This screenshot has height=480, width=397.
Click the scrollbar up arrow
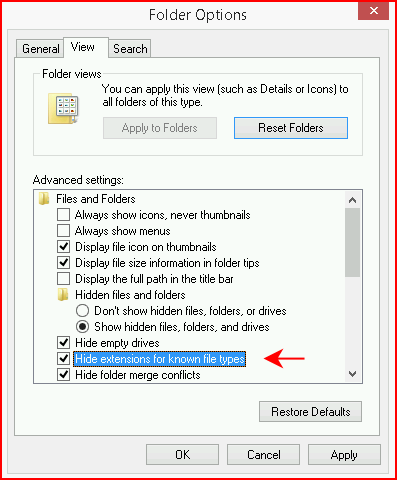pyautogui.click(x=352, y=200)
